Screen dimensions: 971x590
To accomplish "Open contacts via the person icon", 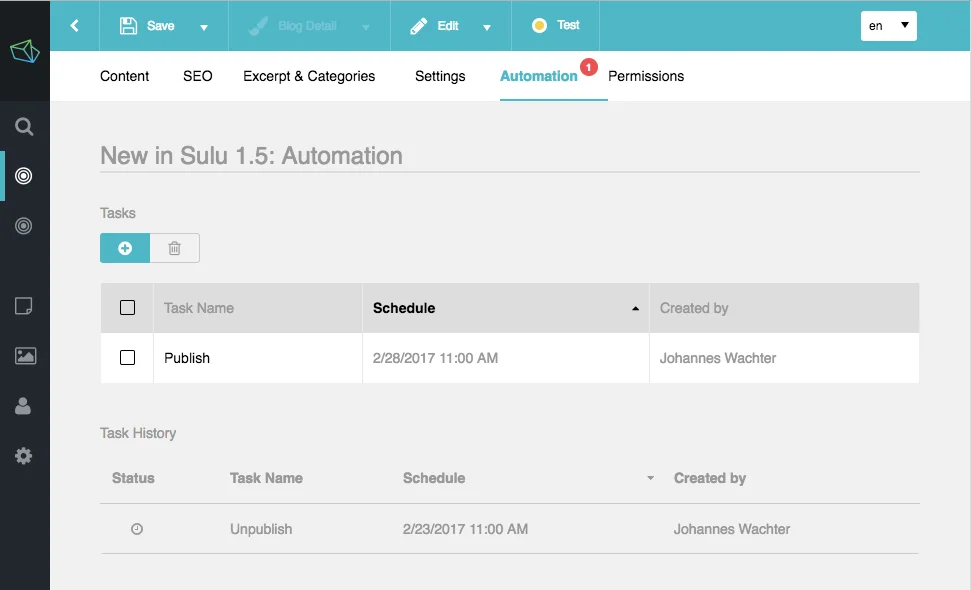I will (x=24, y=406).
